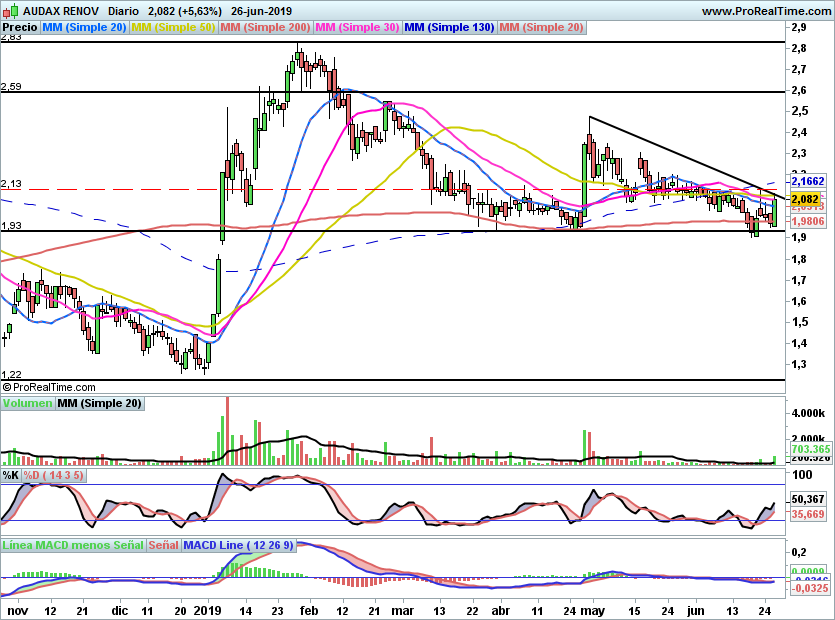Viewport: 835px width, 620px height.
Task: Click the -0,0325 MACD value tag
Action: point(810,589)
